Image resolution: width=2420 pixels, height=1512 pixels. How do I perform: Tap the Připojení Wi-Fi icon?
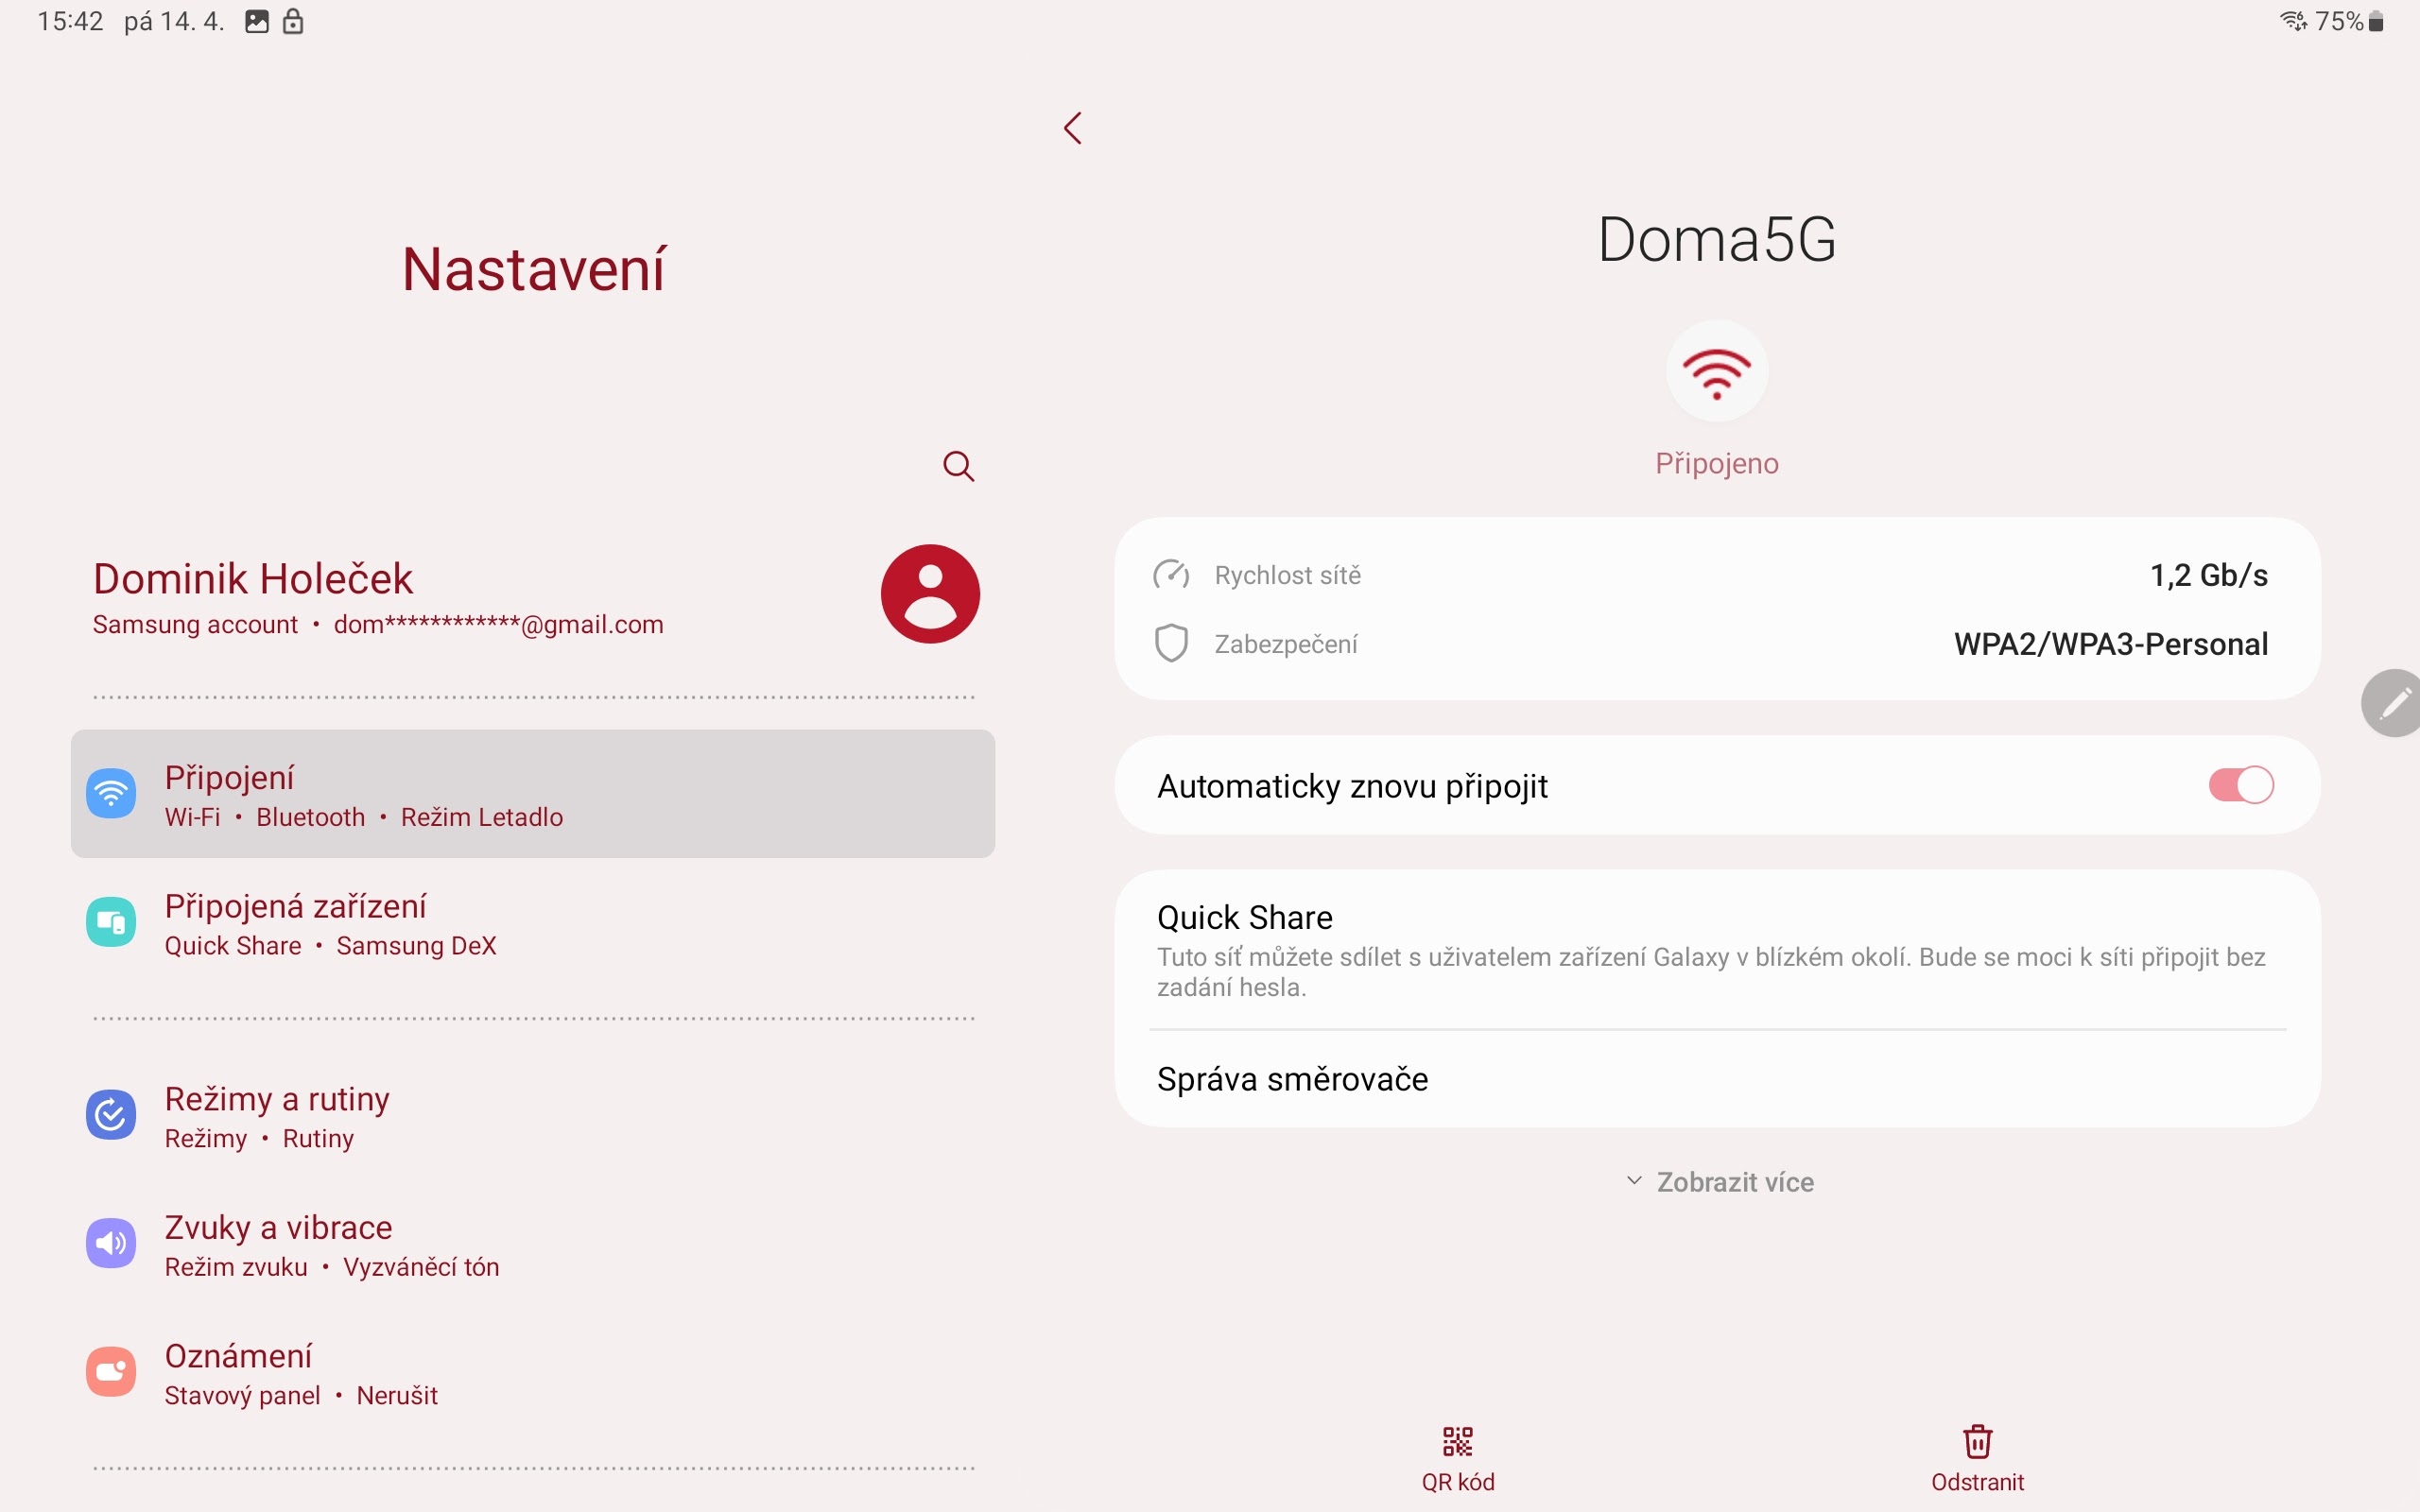coord(111,794)
